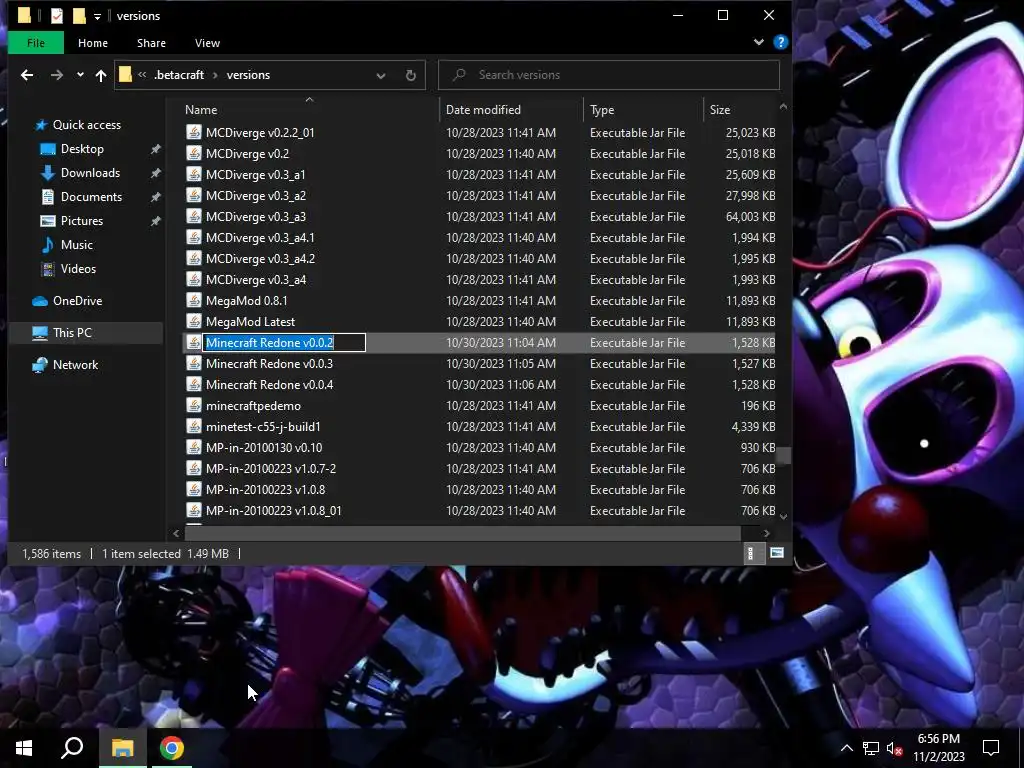
Task: Open the File menu
Action: [36, 43]
